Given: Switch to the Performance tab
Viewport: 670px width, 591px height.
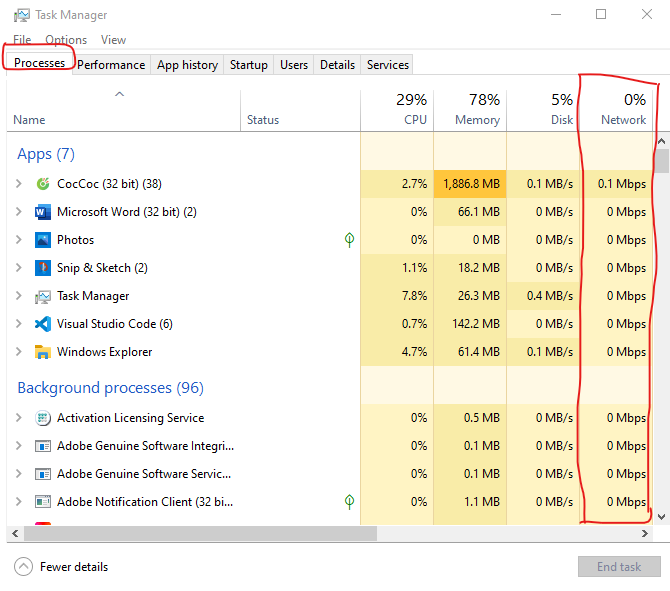Looking at the screenshot, I should tap(111, 65).
